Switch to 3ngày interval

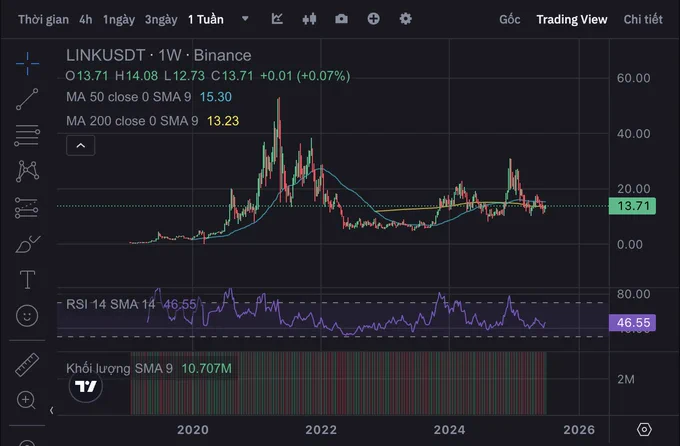(161, 20)
